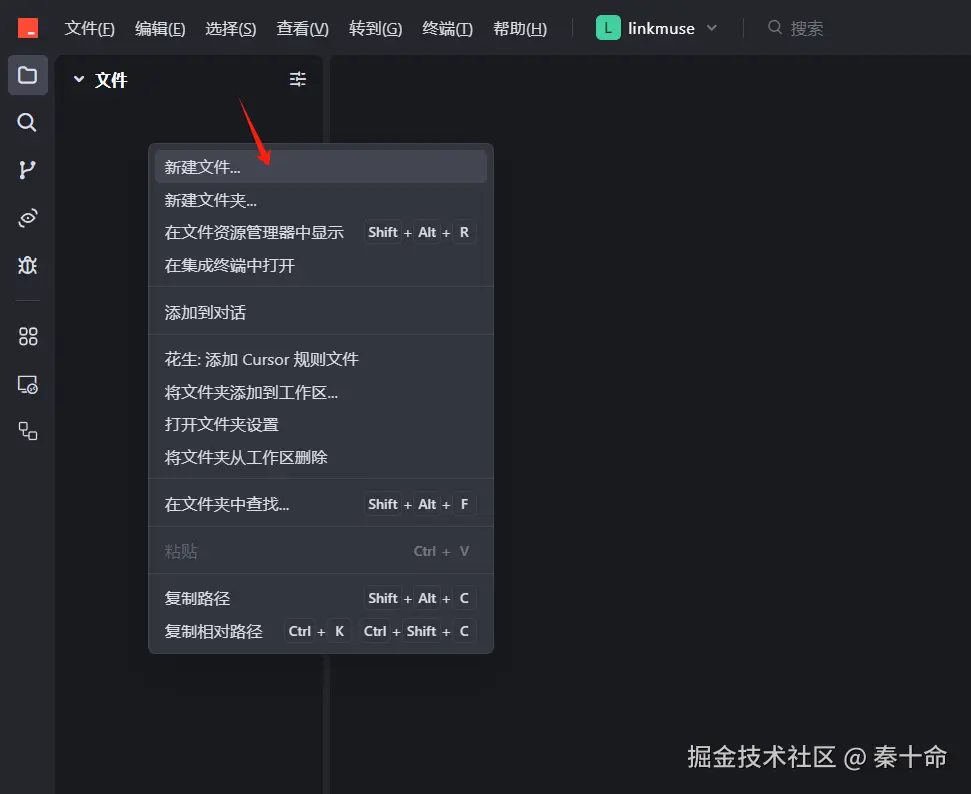Select 花生: 添加 Cursor 规则文件
Viewport: 971px width, 794px height.
click(x=321, y=359)
